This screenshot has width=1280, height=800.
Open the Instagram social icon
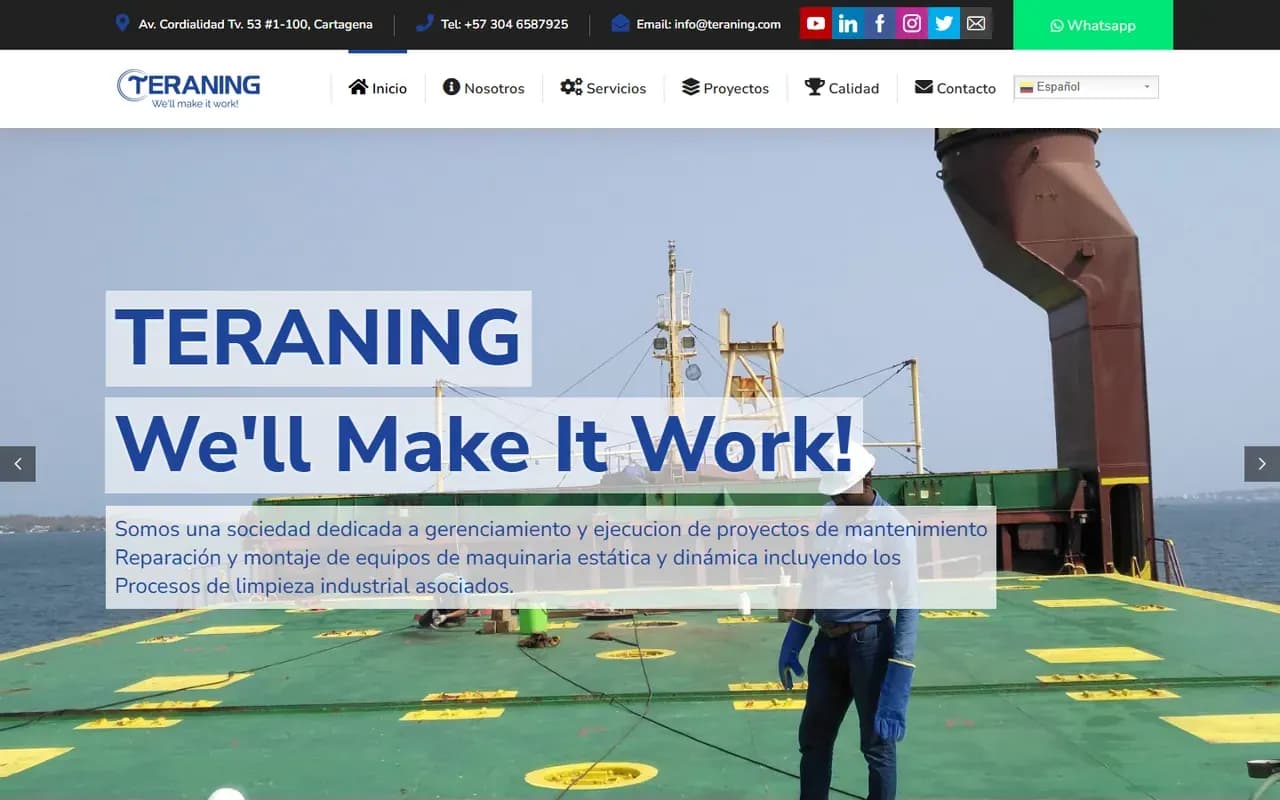pyautogui.click(x=912, y=23)
